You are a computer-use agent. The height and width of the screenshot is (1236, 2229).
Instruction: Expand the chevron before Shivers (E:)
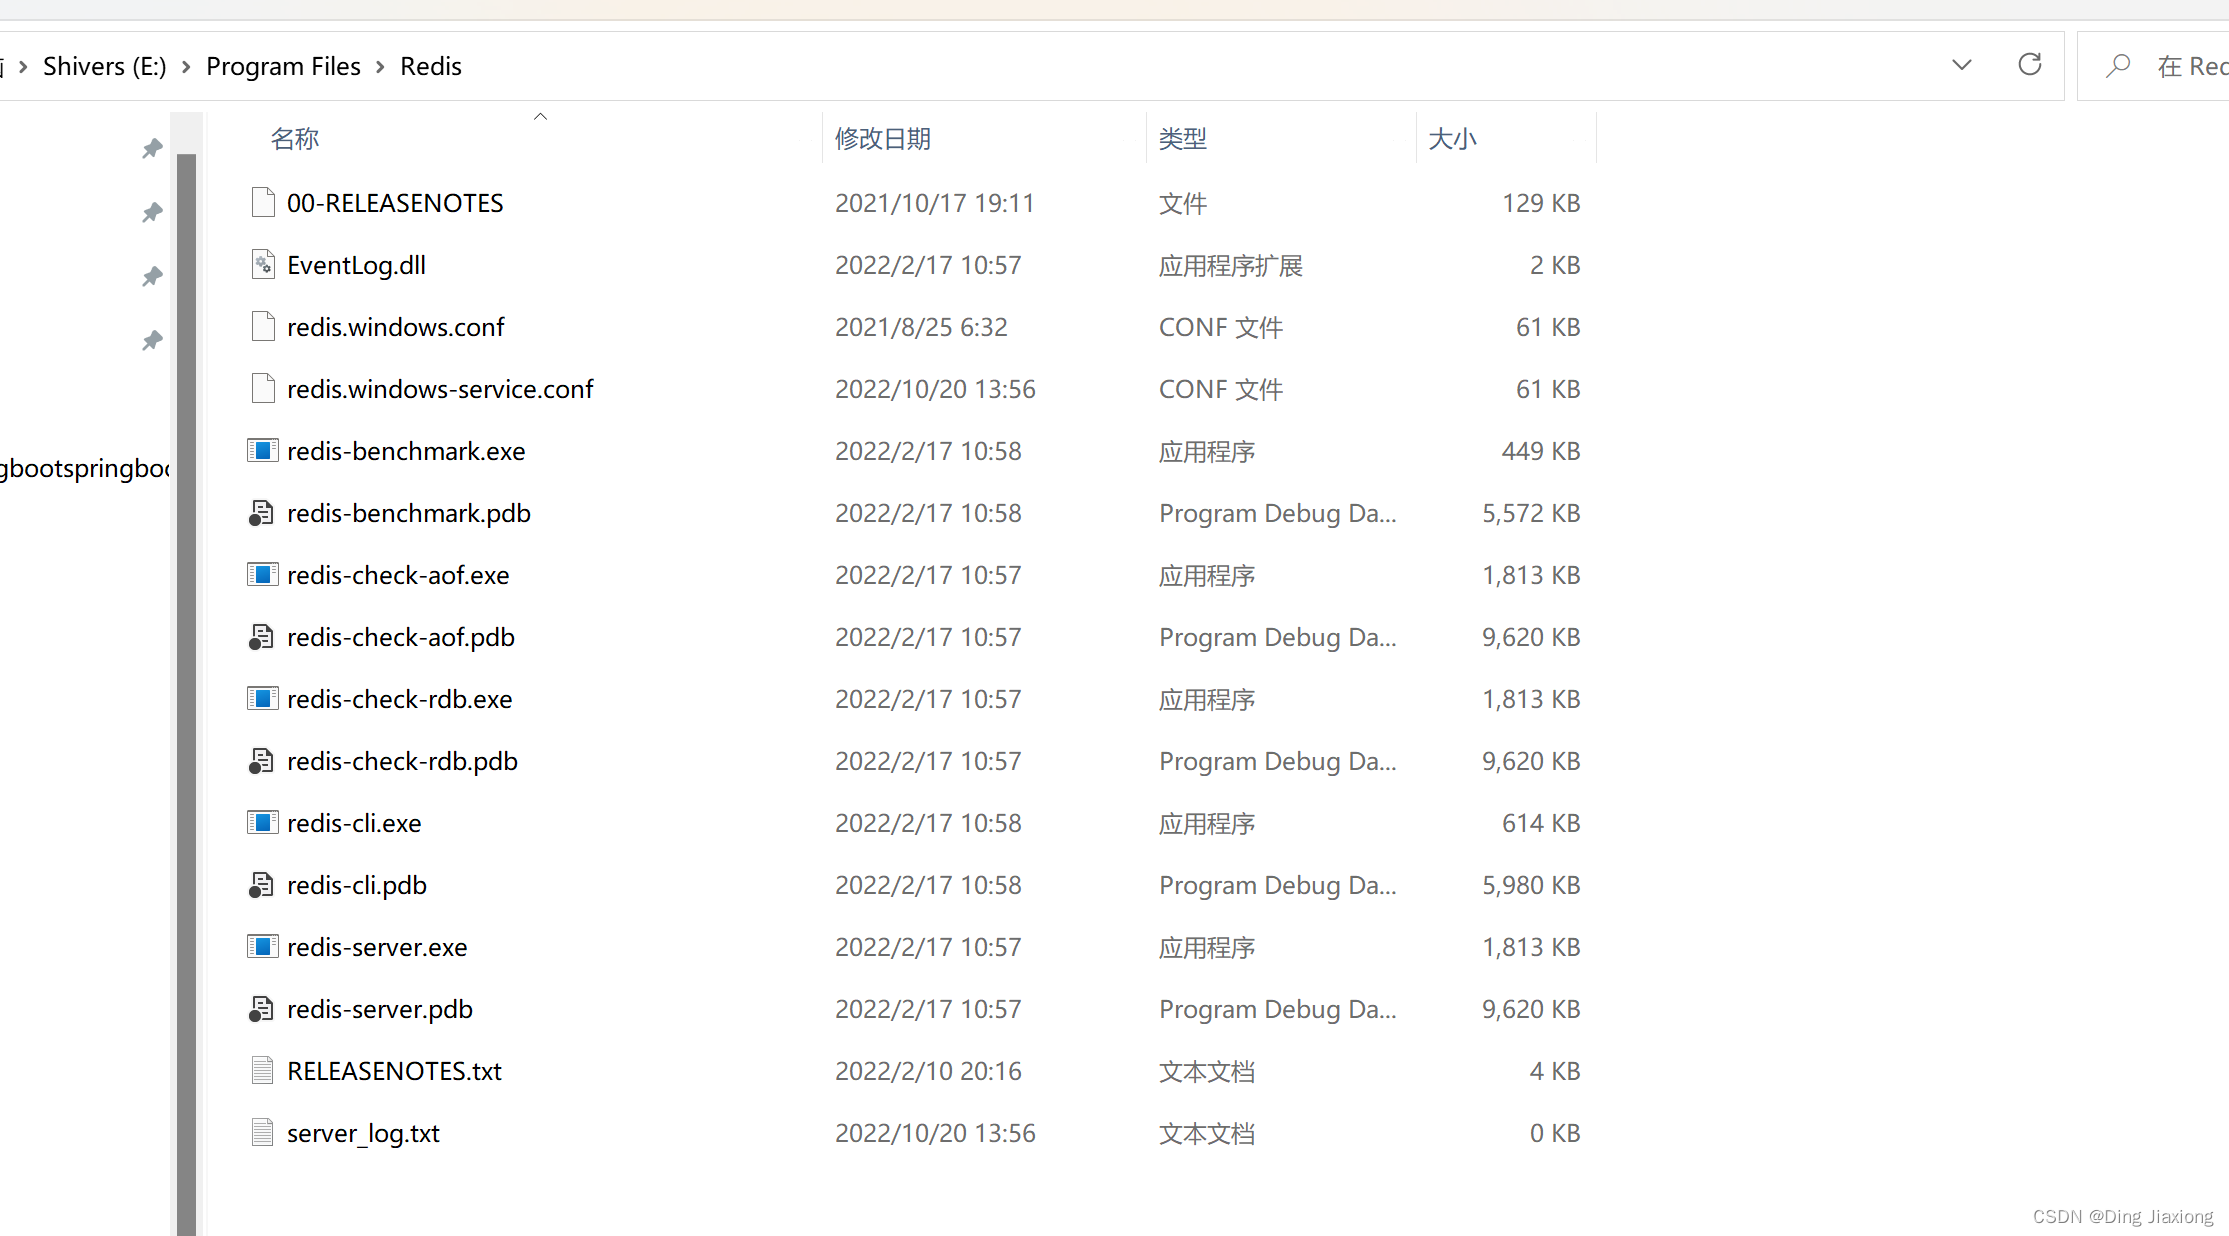[23, 66]
